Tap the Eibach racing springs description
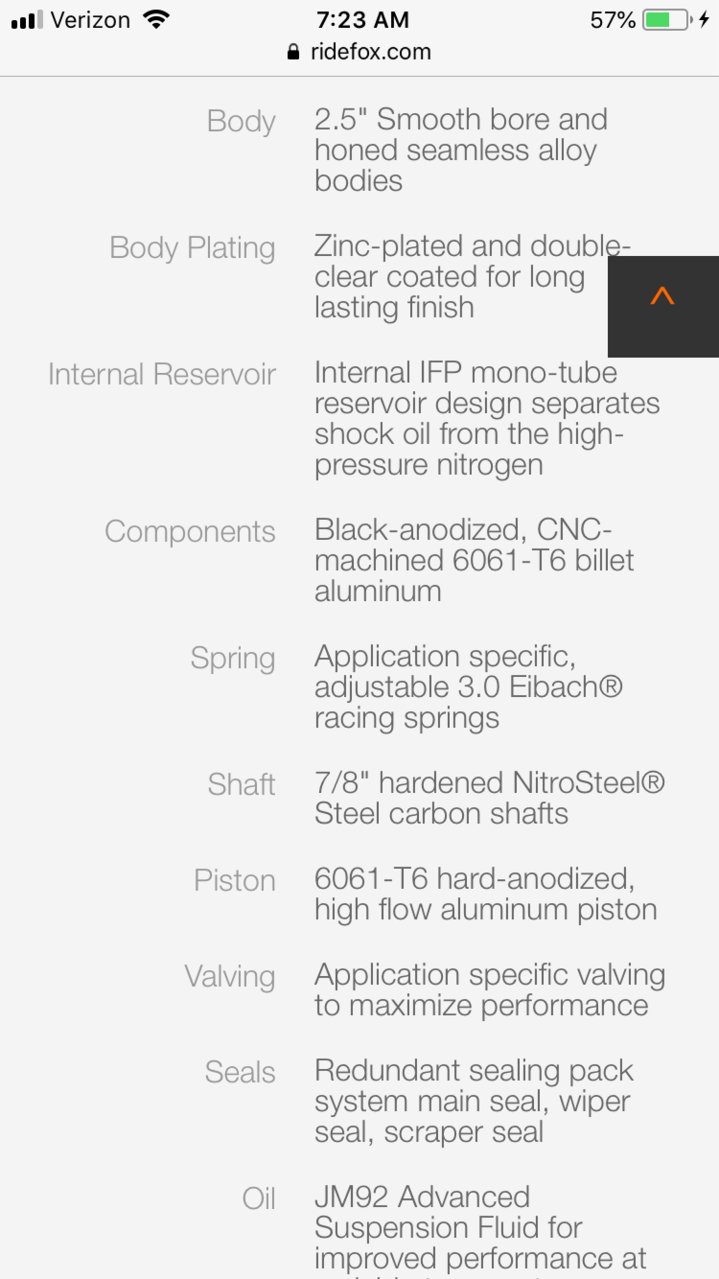719x1279 pixels. coord(469,687)
